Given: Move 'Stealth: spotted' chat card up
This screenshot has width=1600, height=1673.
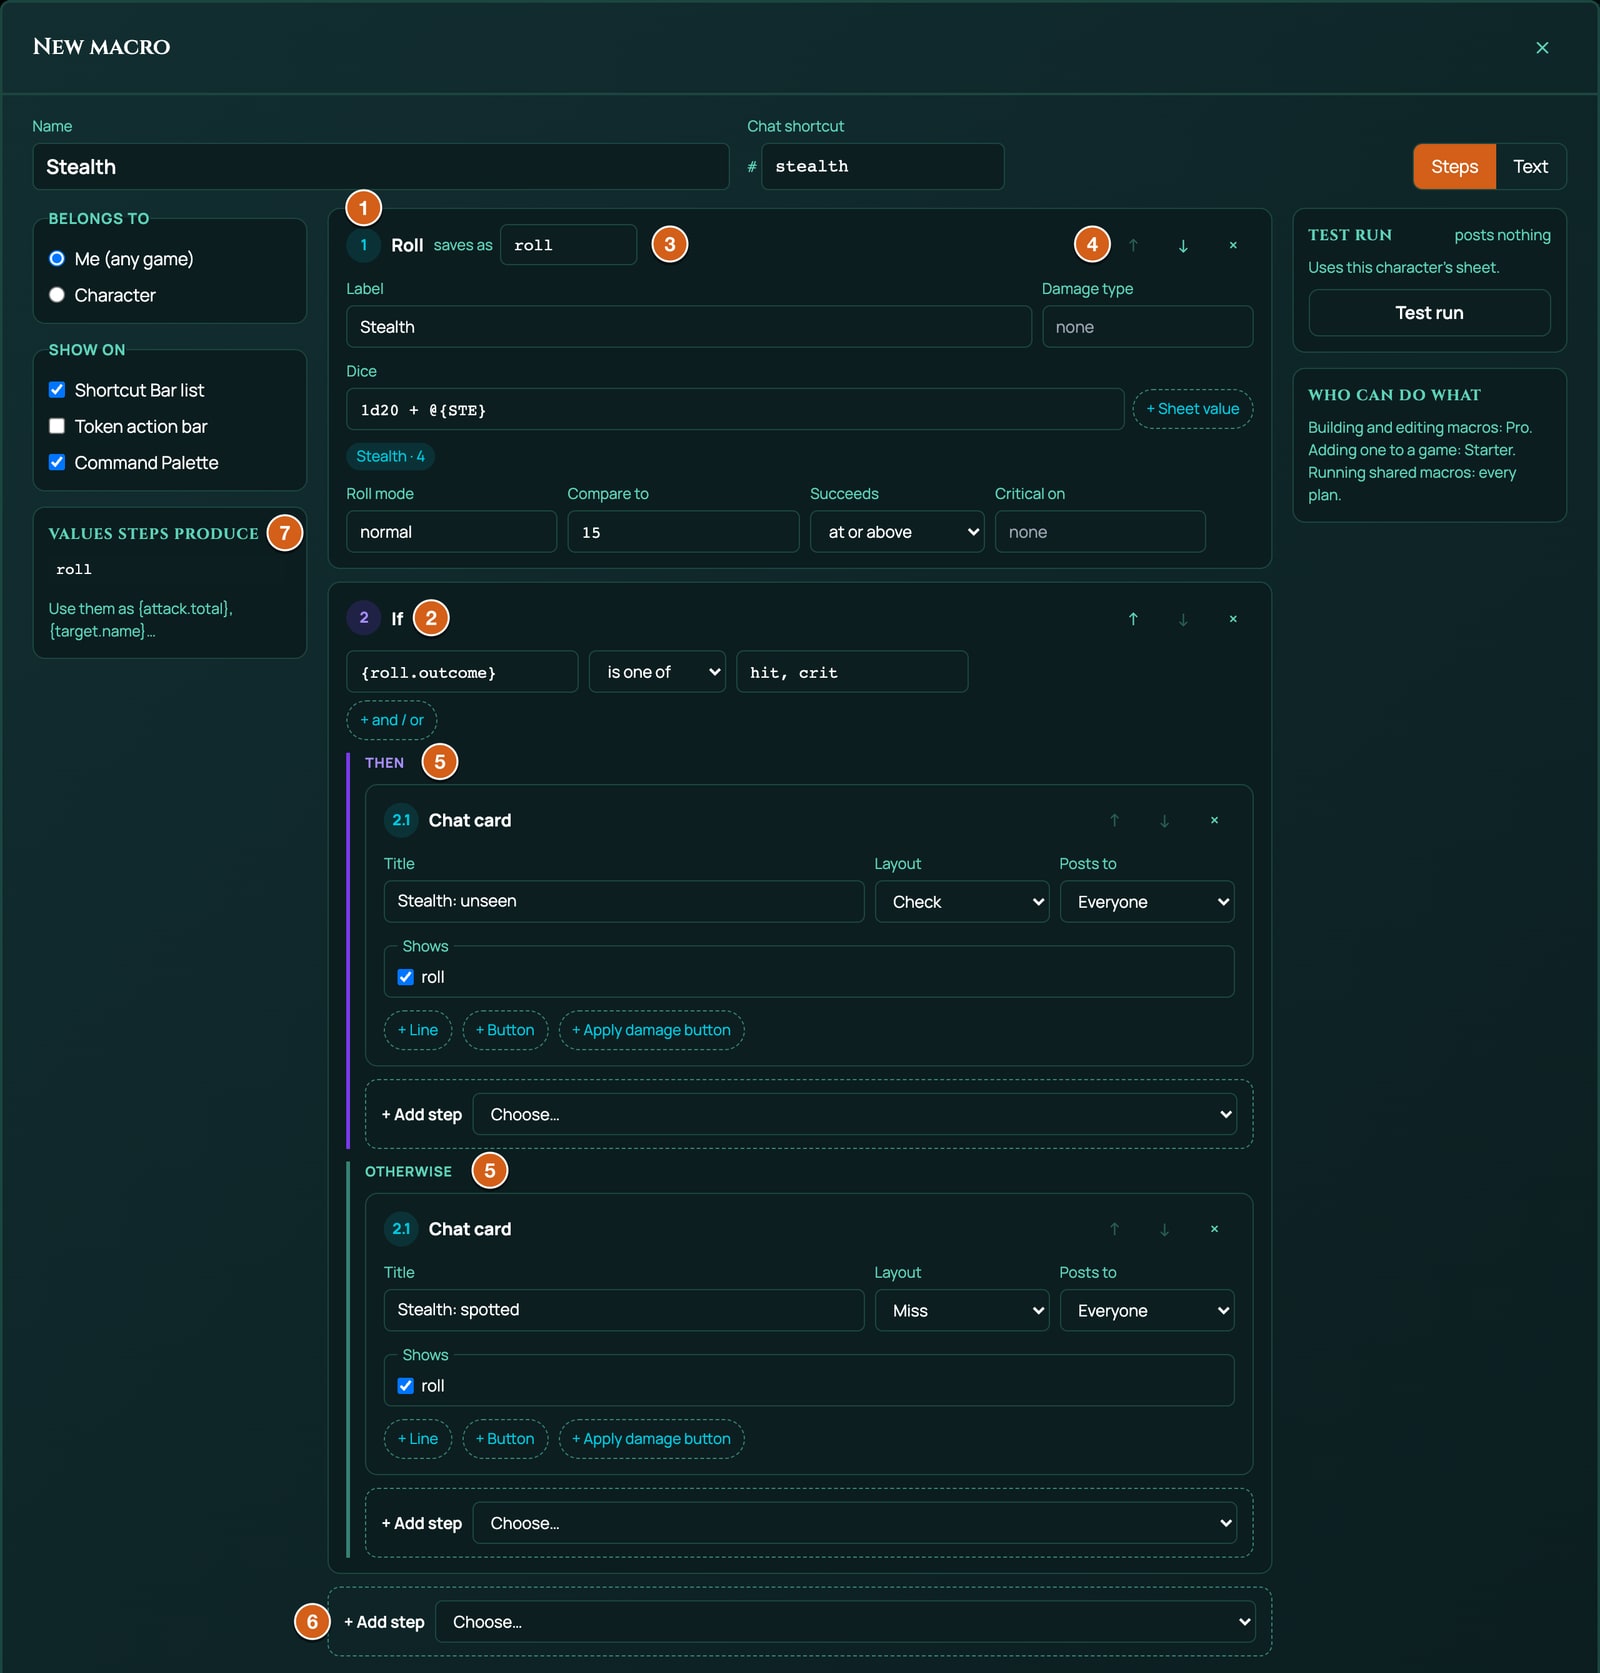Looking at the screenshot, I should pos(1114,1229).
